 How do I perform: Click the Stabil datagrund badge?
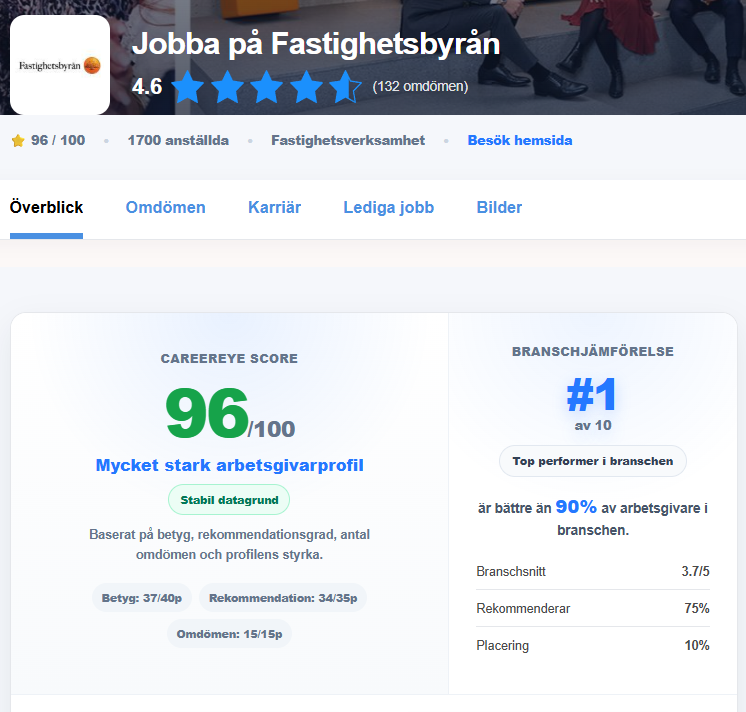point(229,500)
